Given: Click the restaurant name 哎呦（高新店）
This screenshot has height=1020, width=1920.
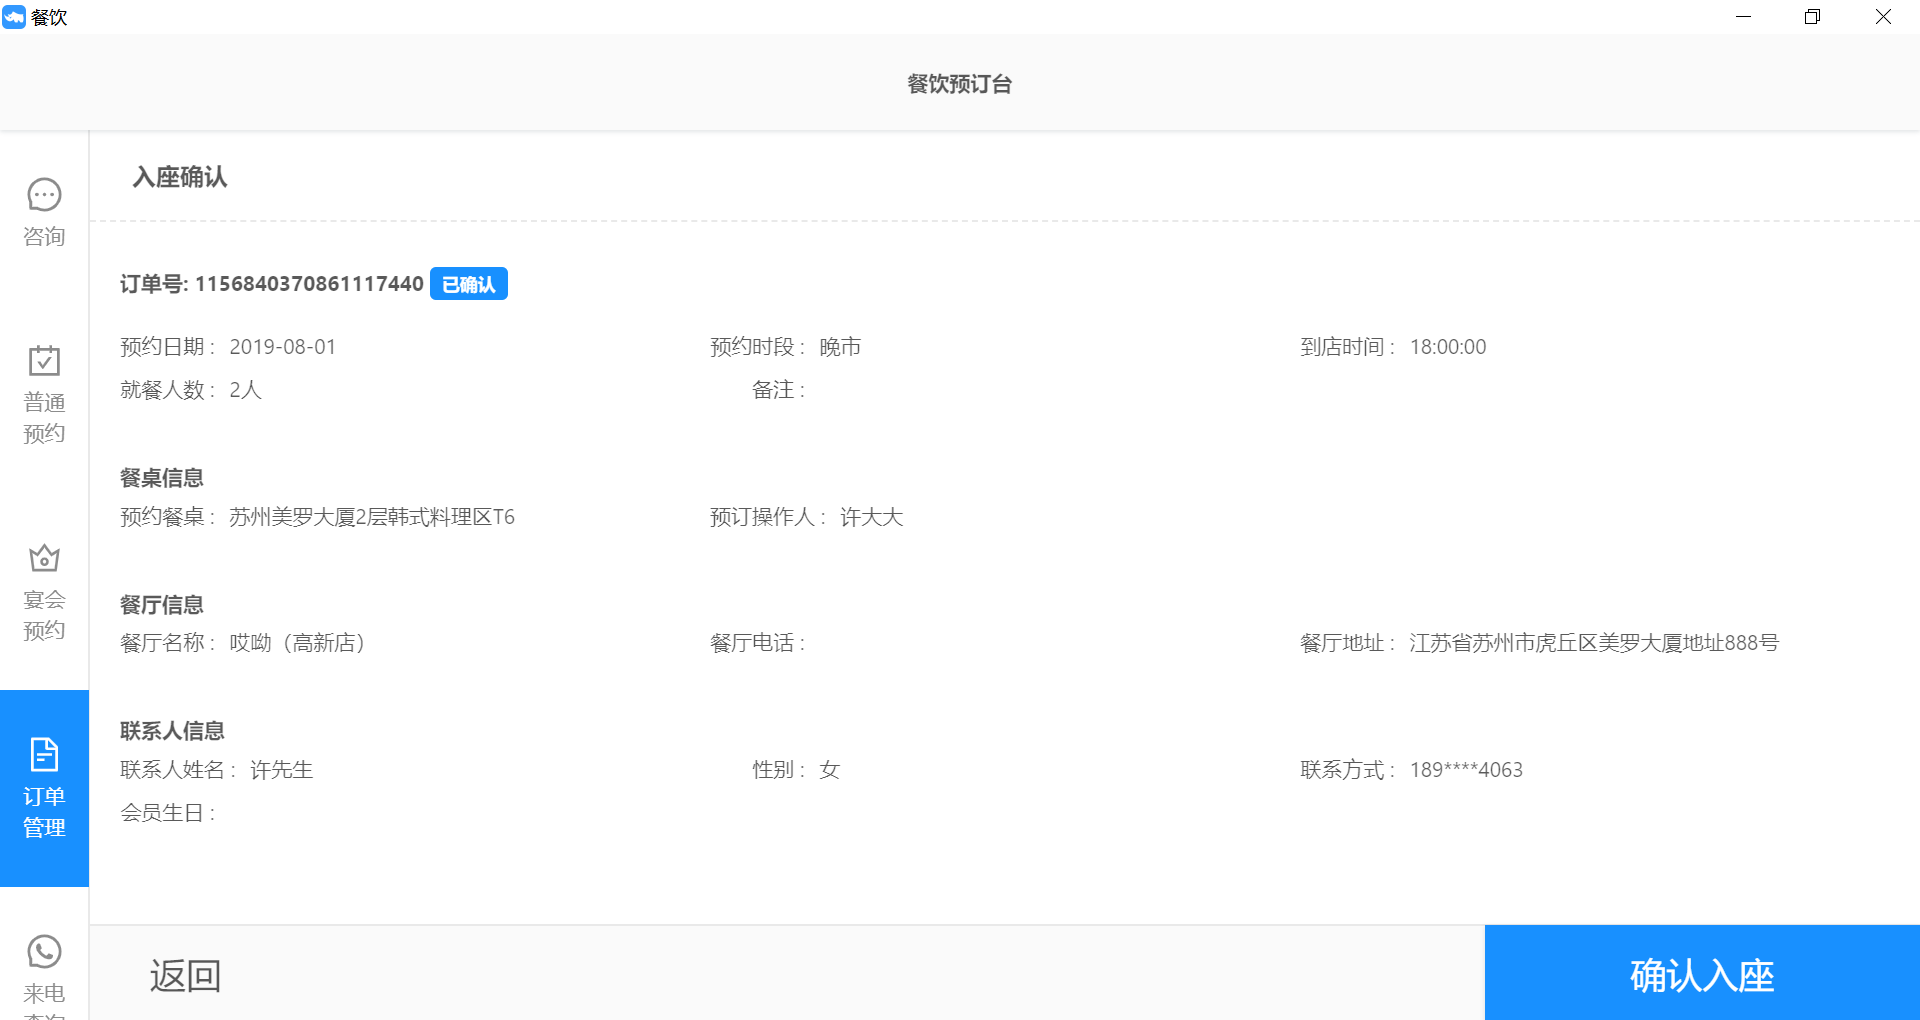Looking at the screenshot, I should pos(297,643).
